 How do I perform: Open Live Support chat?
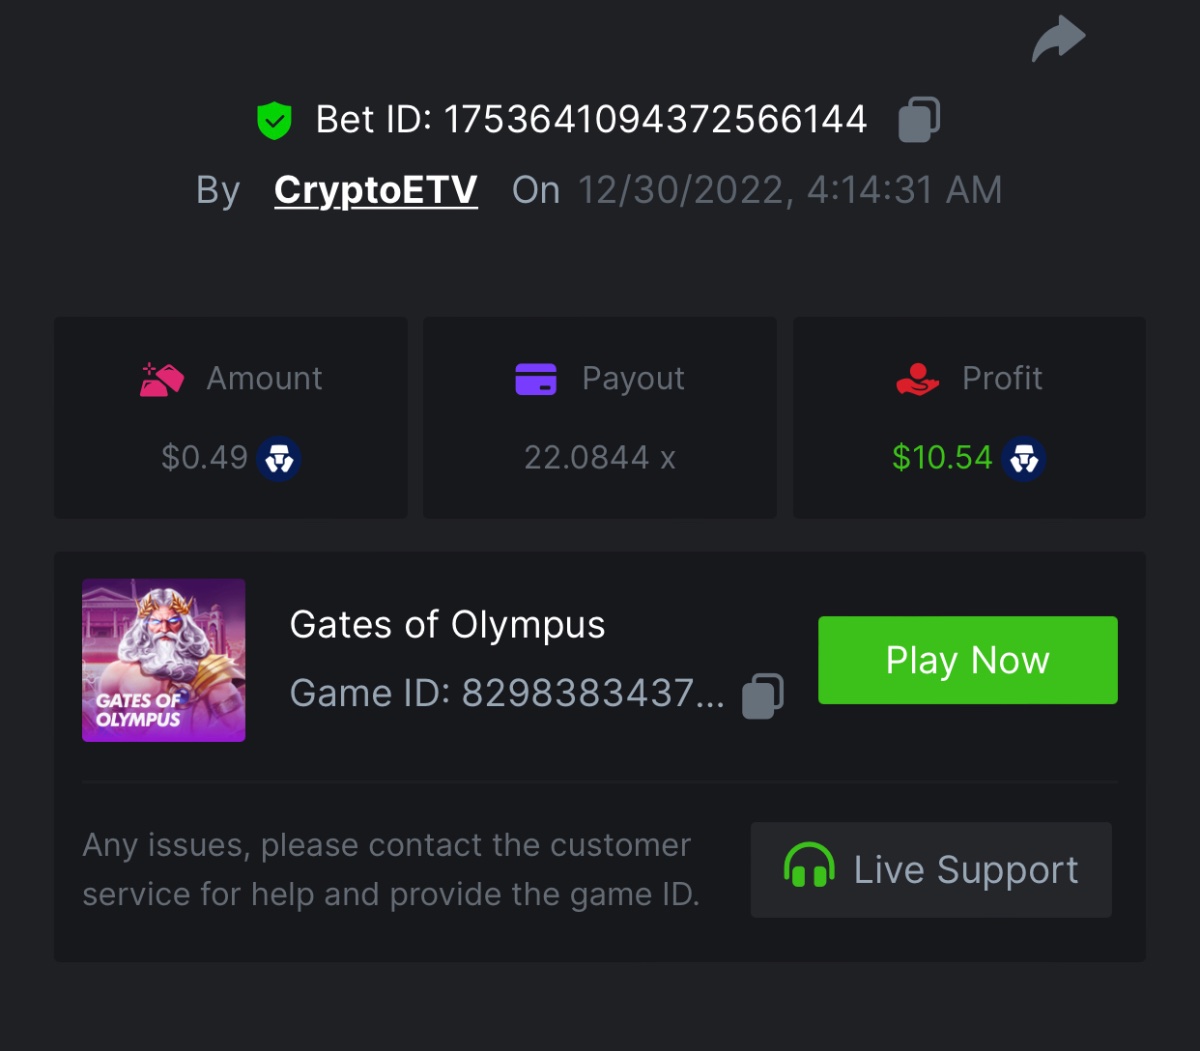coord(931,870)
